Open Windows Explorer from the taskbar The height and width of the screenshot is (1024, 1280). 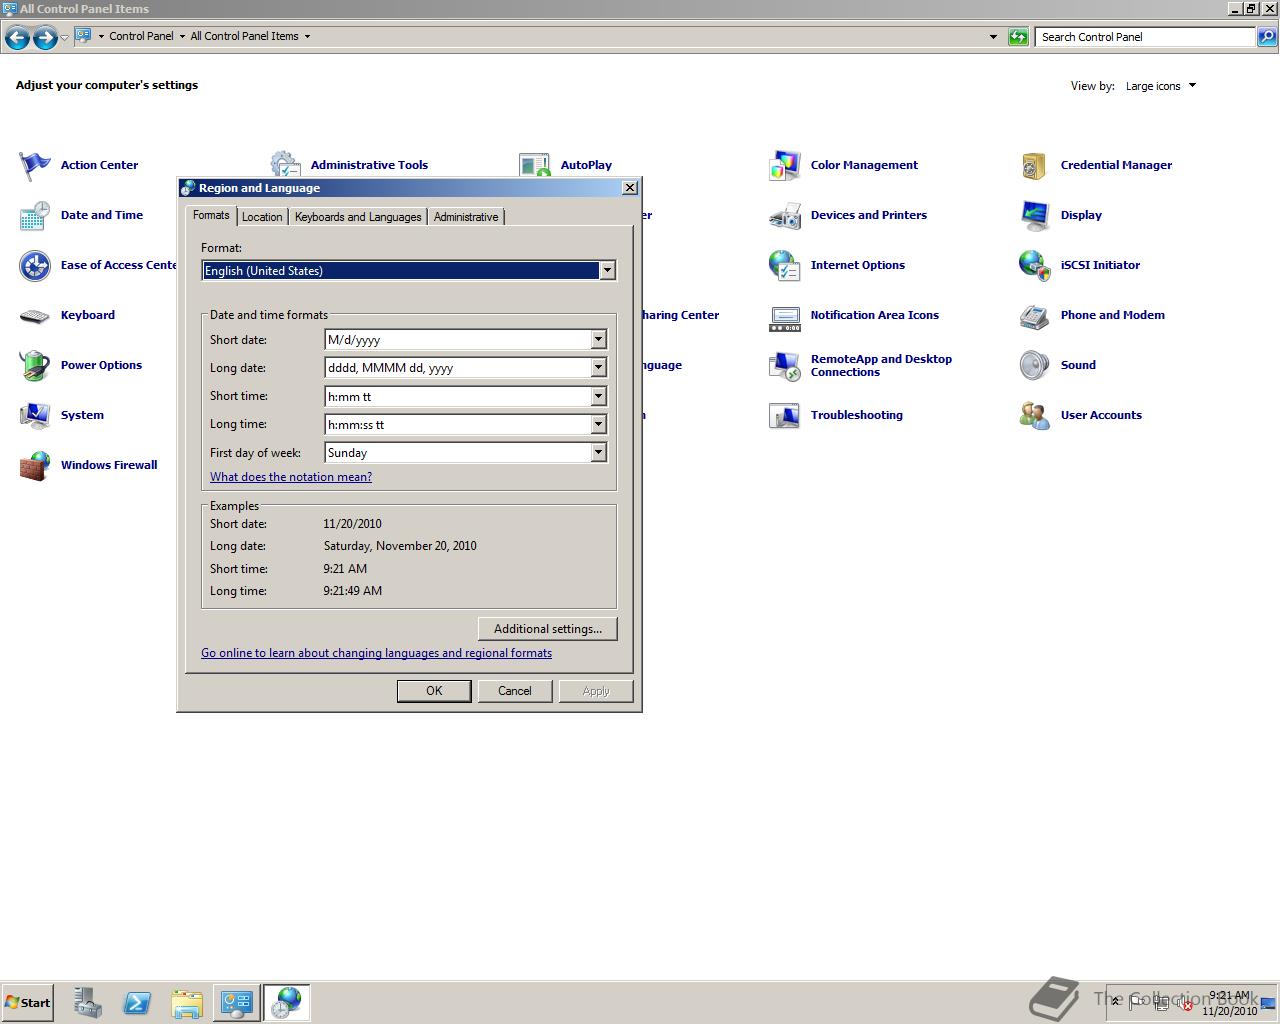pyautogui.click(x=187, y=1003)
